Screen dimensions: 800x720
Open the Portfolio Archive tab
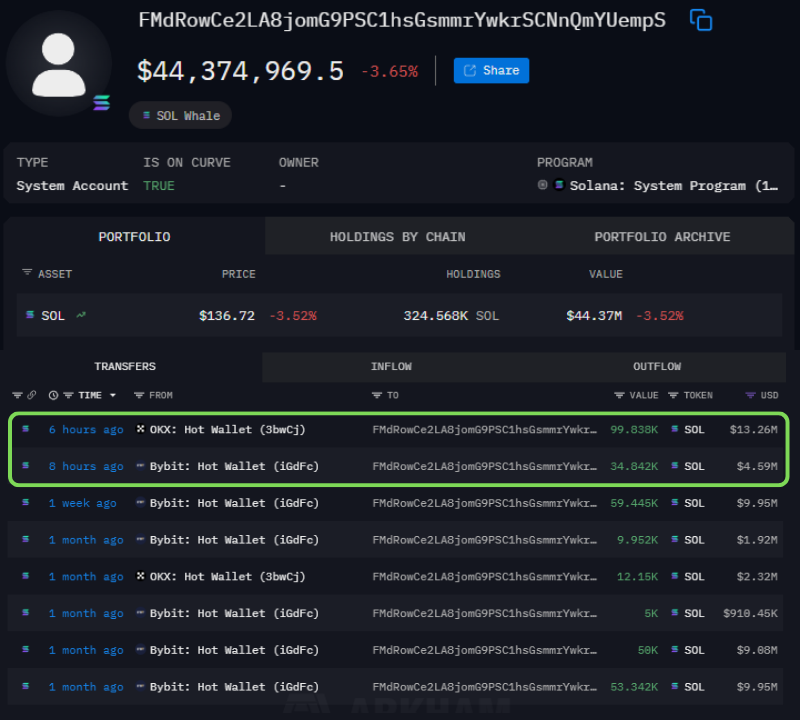(x=662, y=237)
